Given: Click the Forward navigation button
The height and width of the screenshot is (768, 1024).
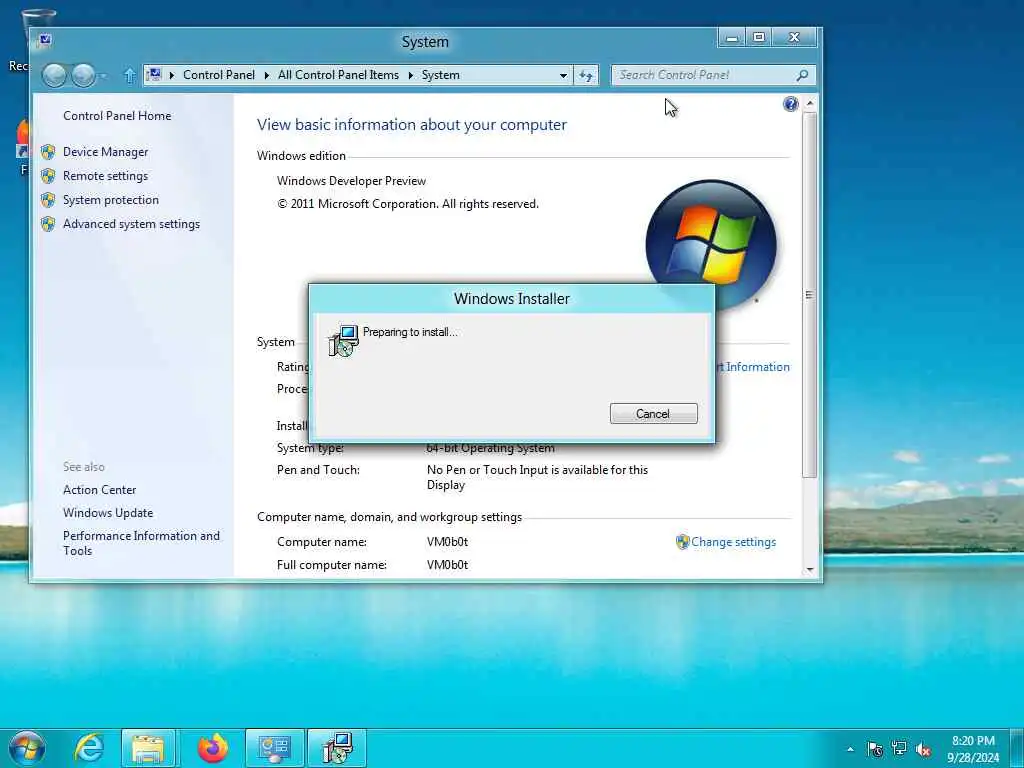Looking at the screenshot, I should click(x=83, y=76).
